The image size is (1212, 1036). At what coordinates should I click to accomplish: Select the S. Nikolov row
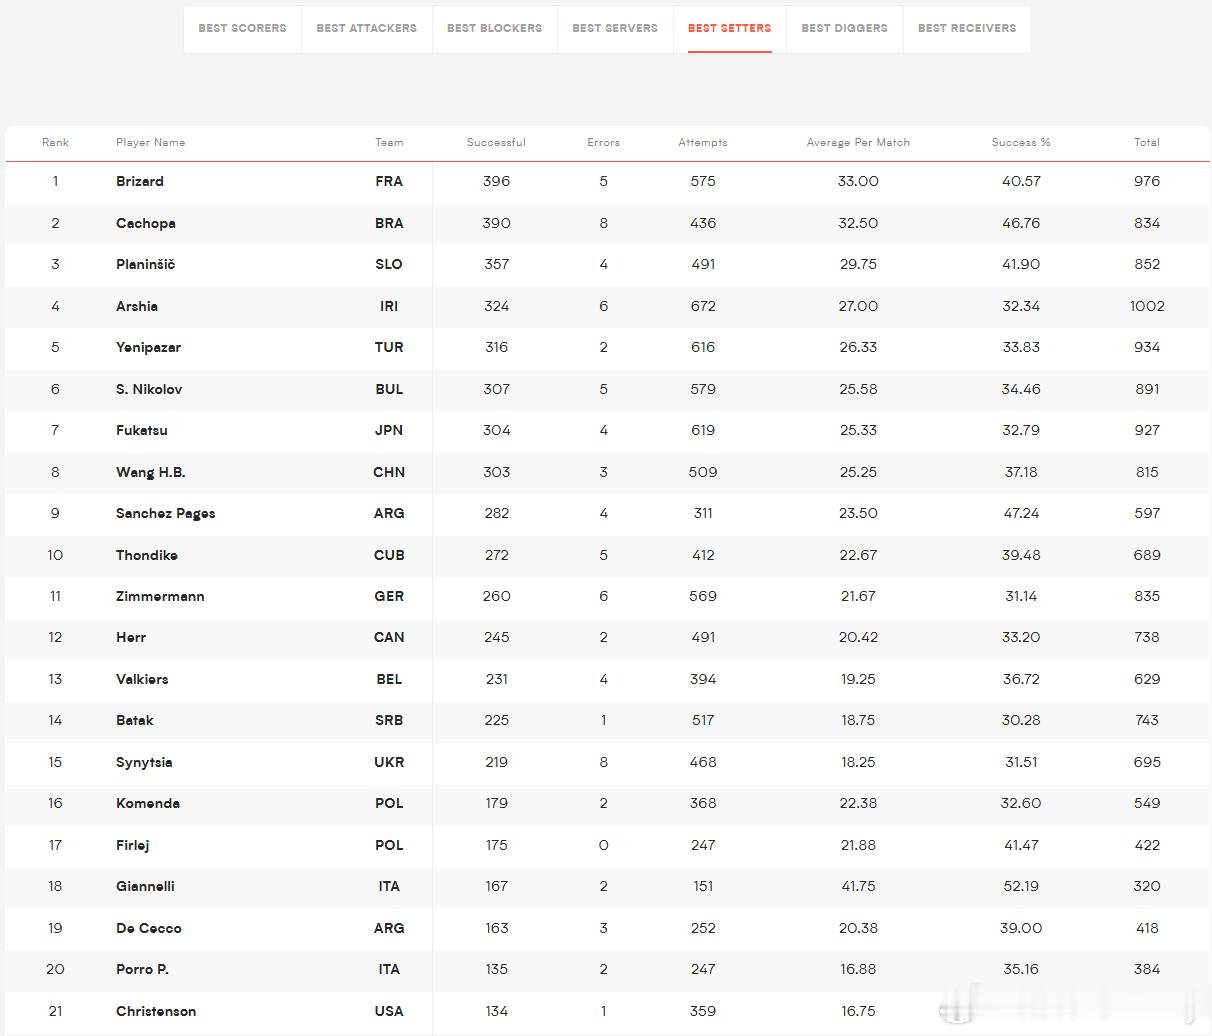pos(607,389)
